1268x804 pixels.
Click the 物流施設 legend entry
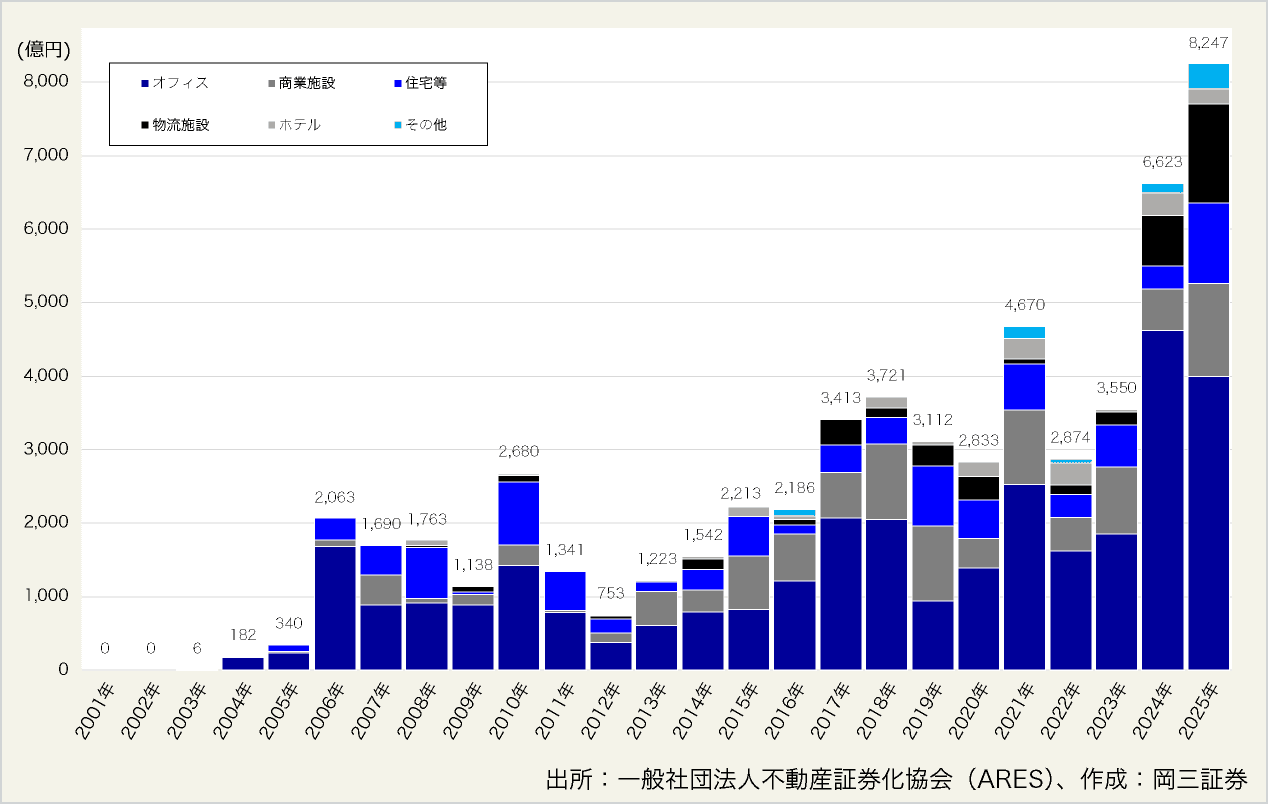tap(180, 126)
